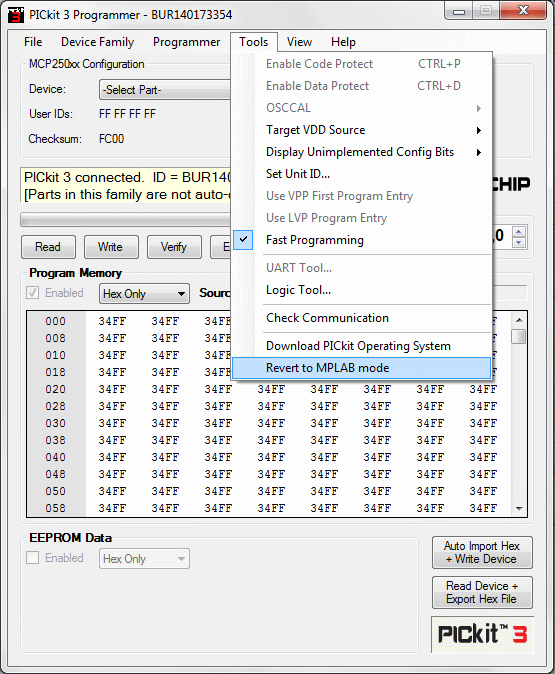Open the Device Family menu
The width and height of the screenshot is (555, 674).
tap(98, 42)
